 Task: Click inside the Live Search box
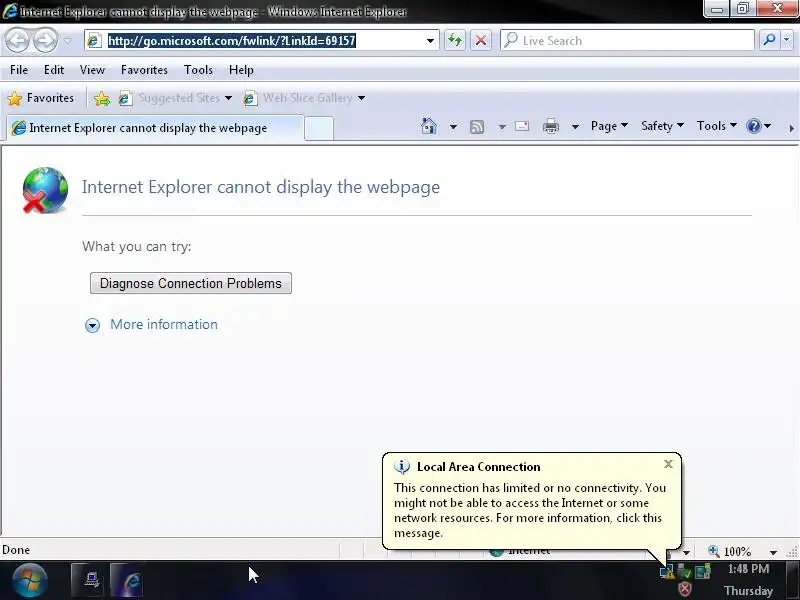tap(627, 40)
